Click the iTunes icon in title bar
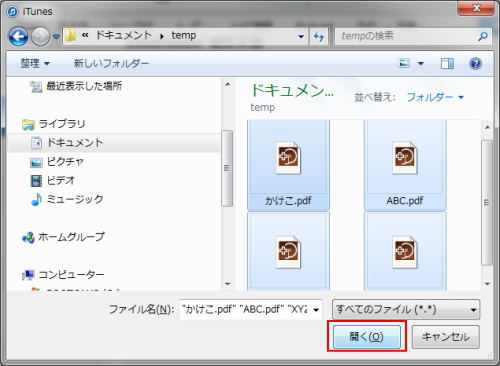This screenshot has width=500, height=366. (12, 12)
